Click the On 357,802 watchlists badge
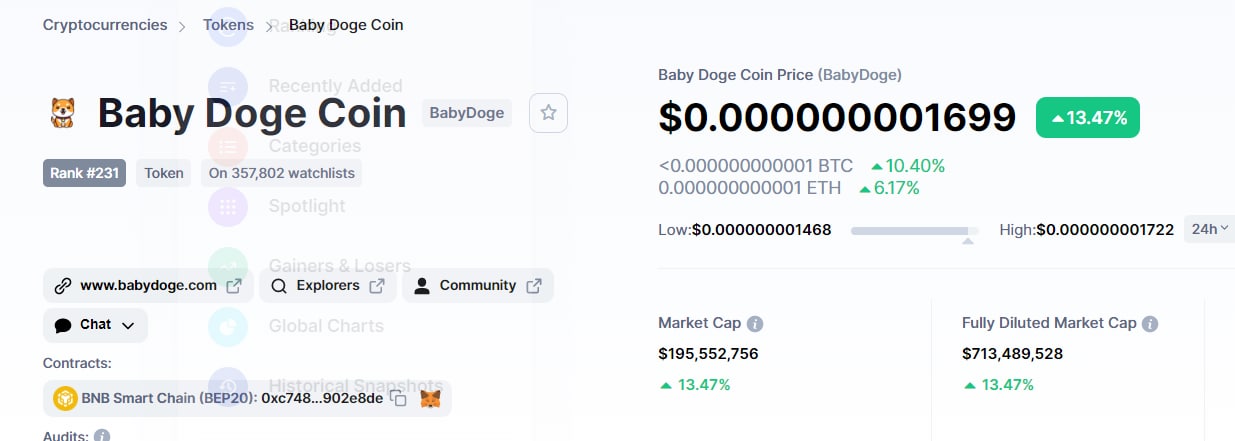 [x=282, y=173]
